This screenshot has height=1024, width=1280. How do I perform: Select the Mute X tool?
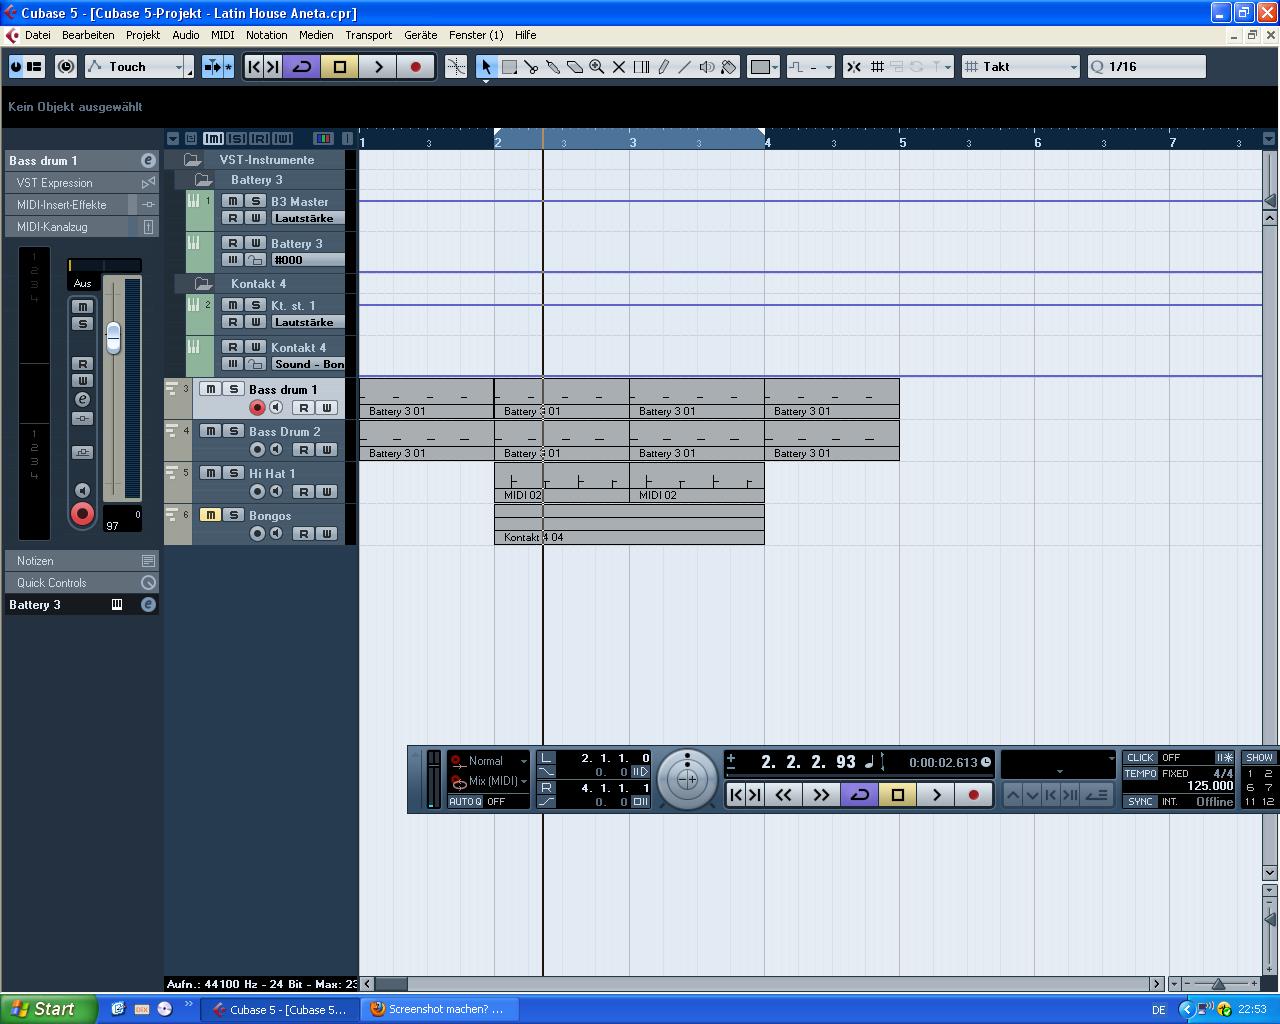(x=619, y=67)
